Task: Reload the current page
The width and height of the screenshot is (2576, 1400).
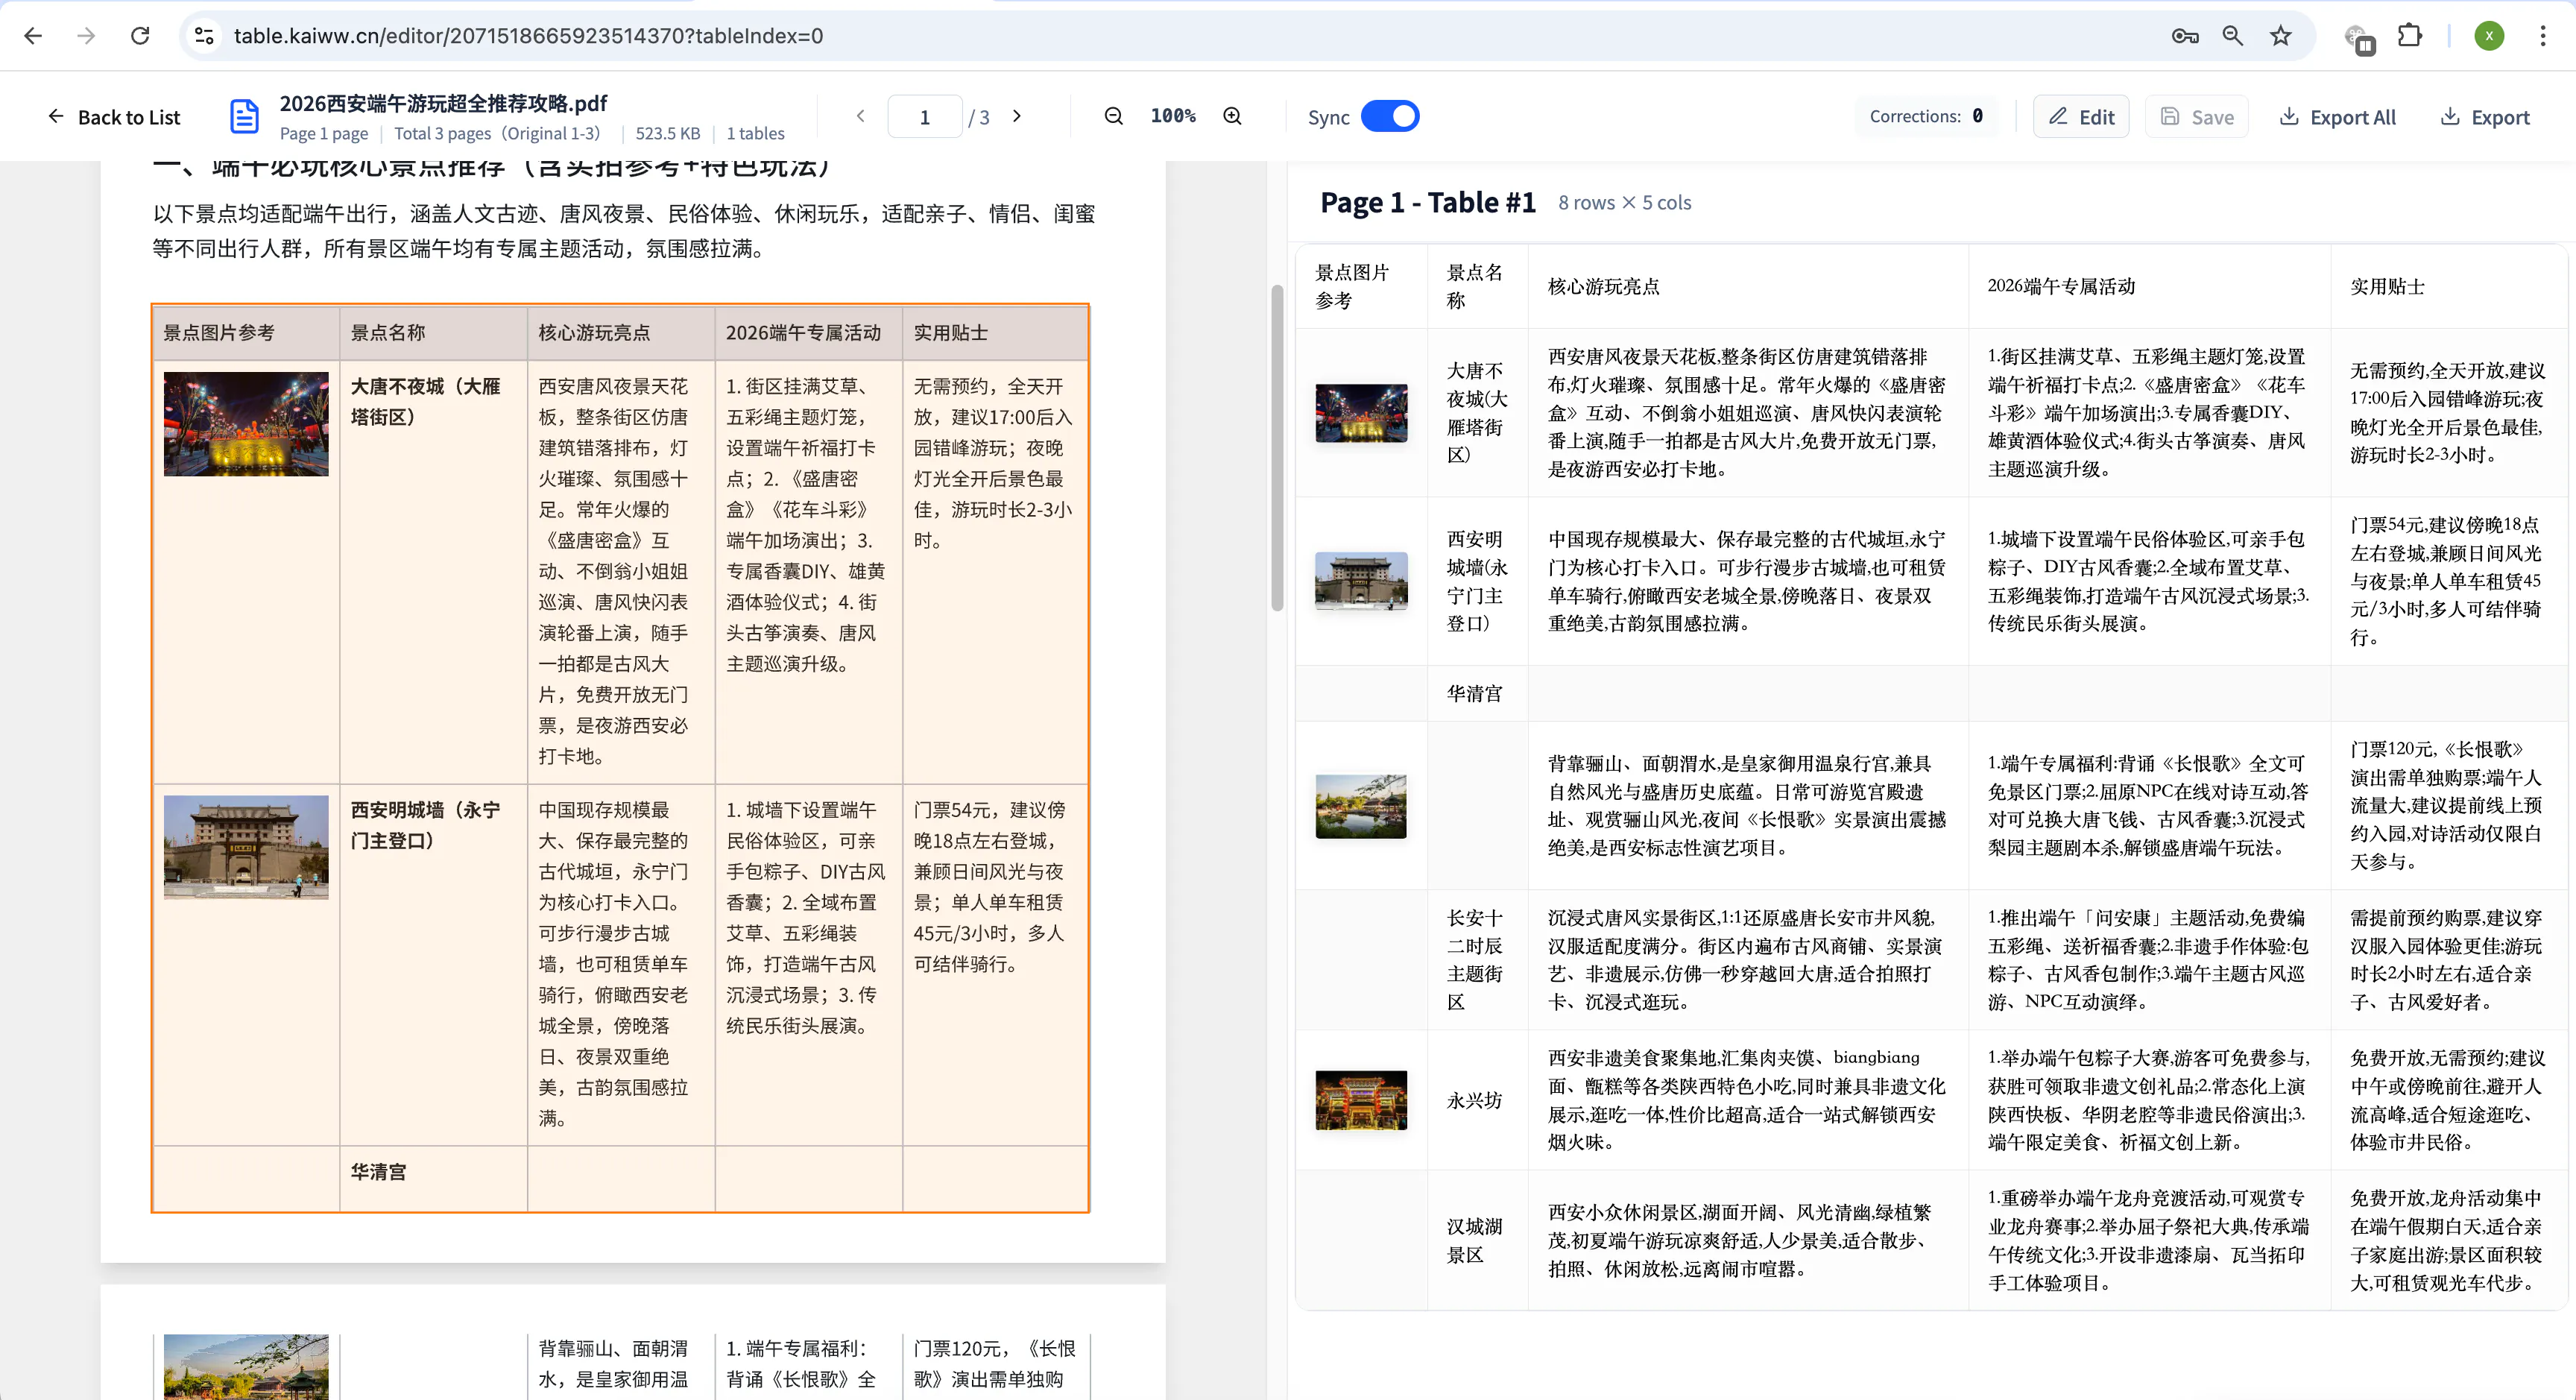Action: 140,36
